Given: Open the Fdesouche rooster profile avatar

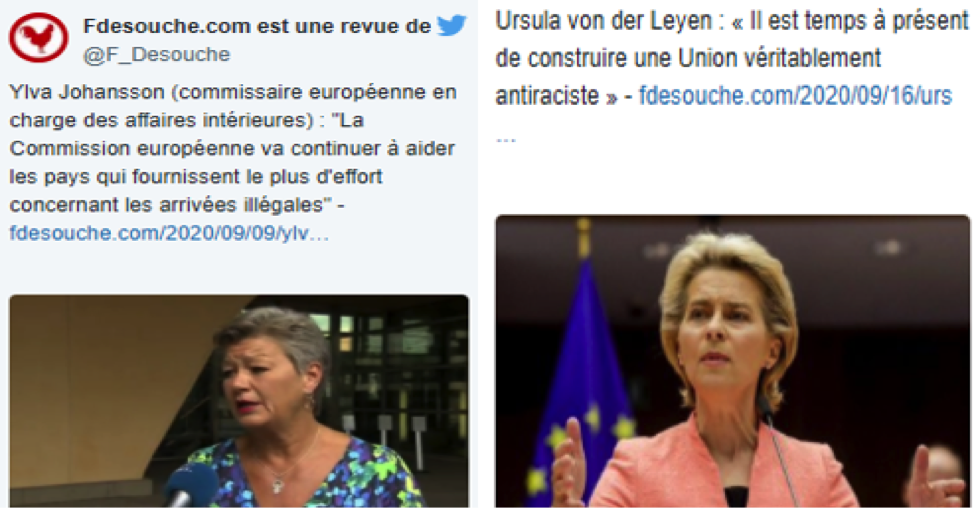Looking at the screenshot, I should [38, 39].
